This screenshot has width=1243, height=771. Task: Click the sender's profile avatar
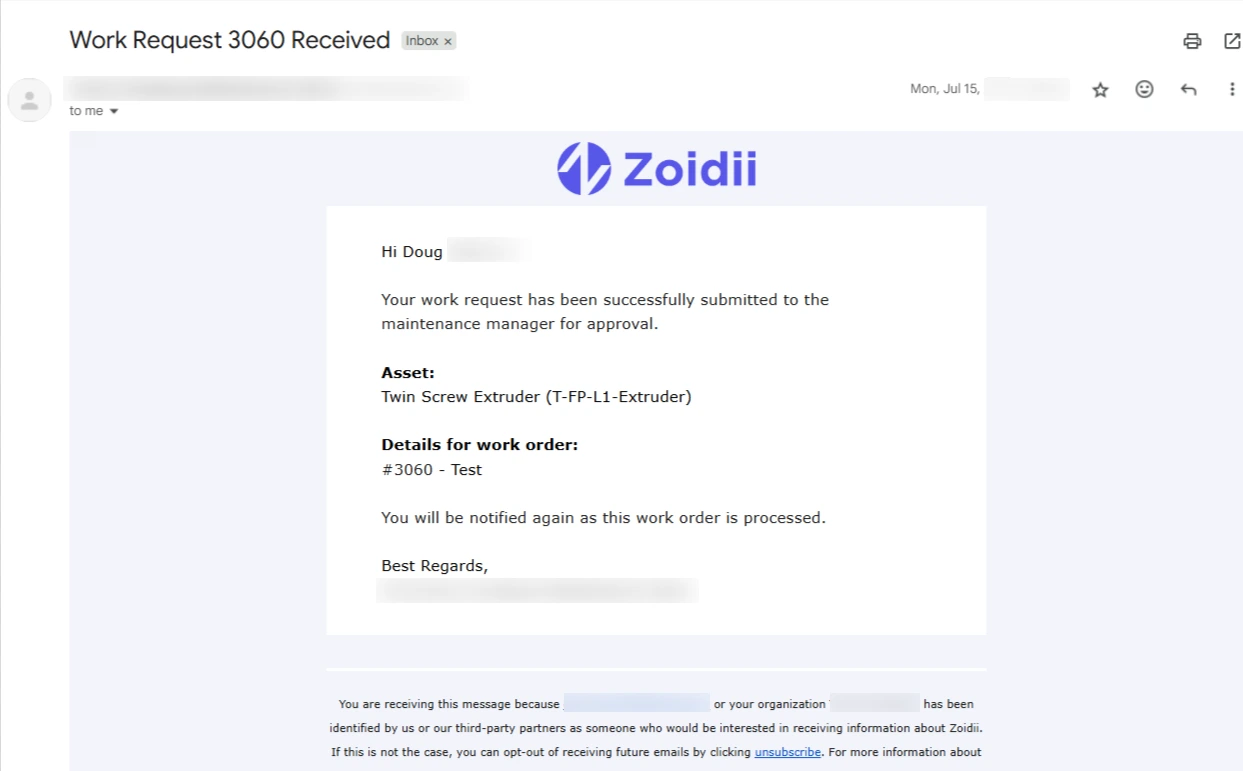coord(29,100)
